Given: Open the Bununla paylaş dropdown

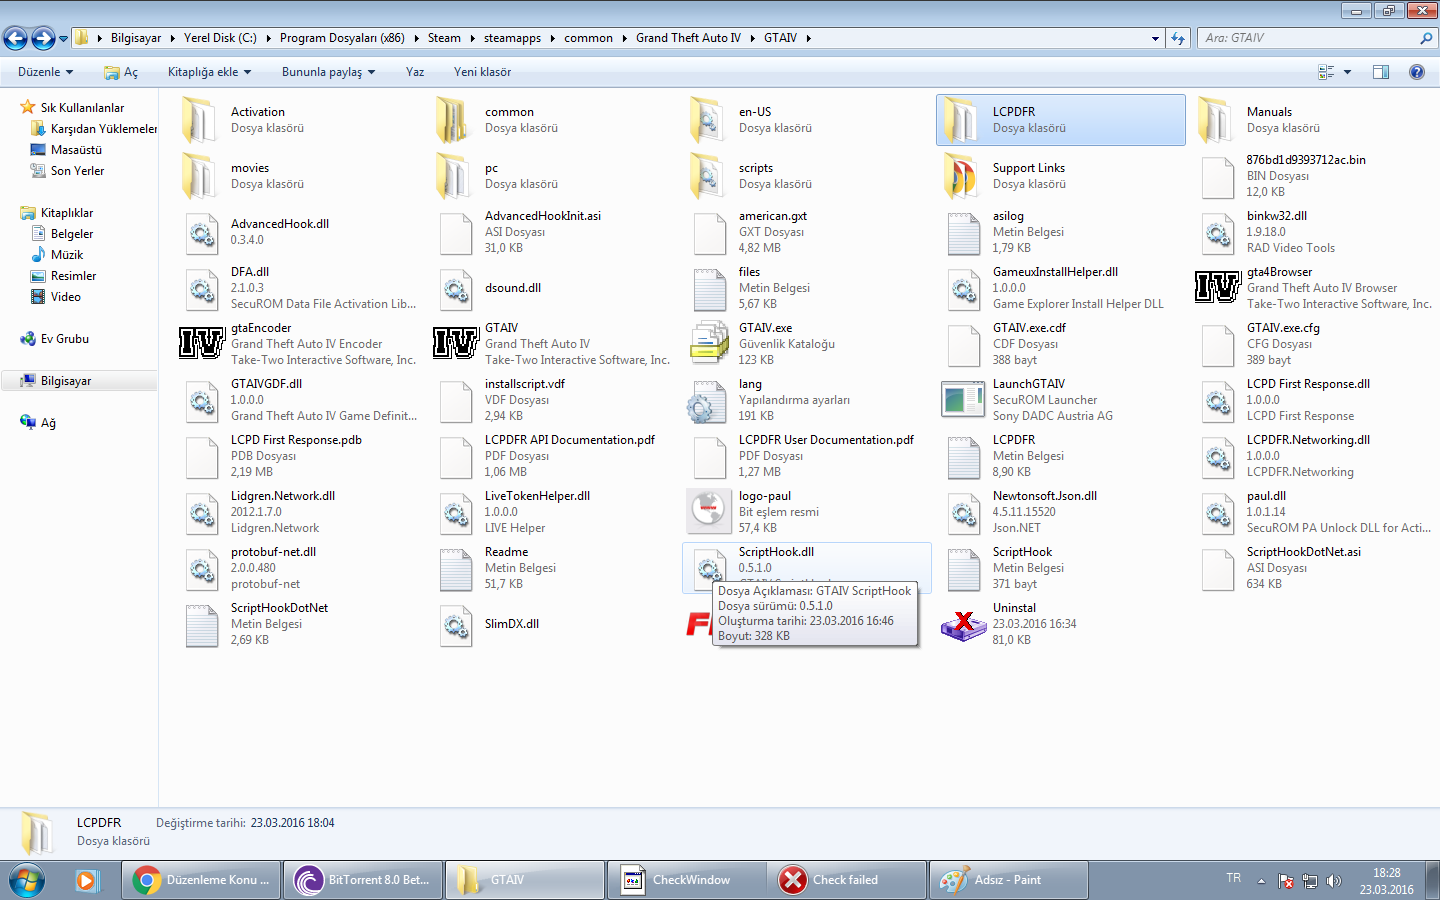Looking at the screenshot, I should pos(328,72).
